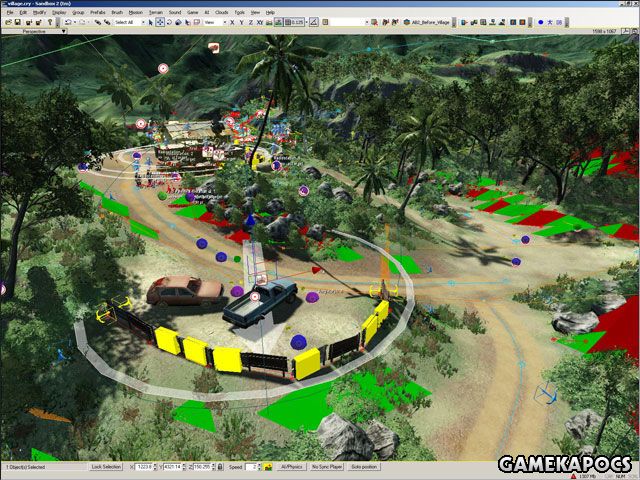This screenshot has height=480, width=640.
Task: Activate the Rotate tool
Action: (x=169, y=22)
